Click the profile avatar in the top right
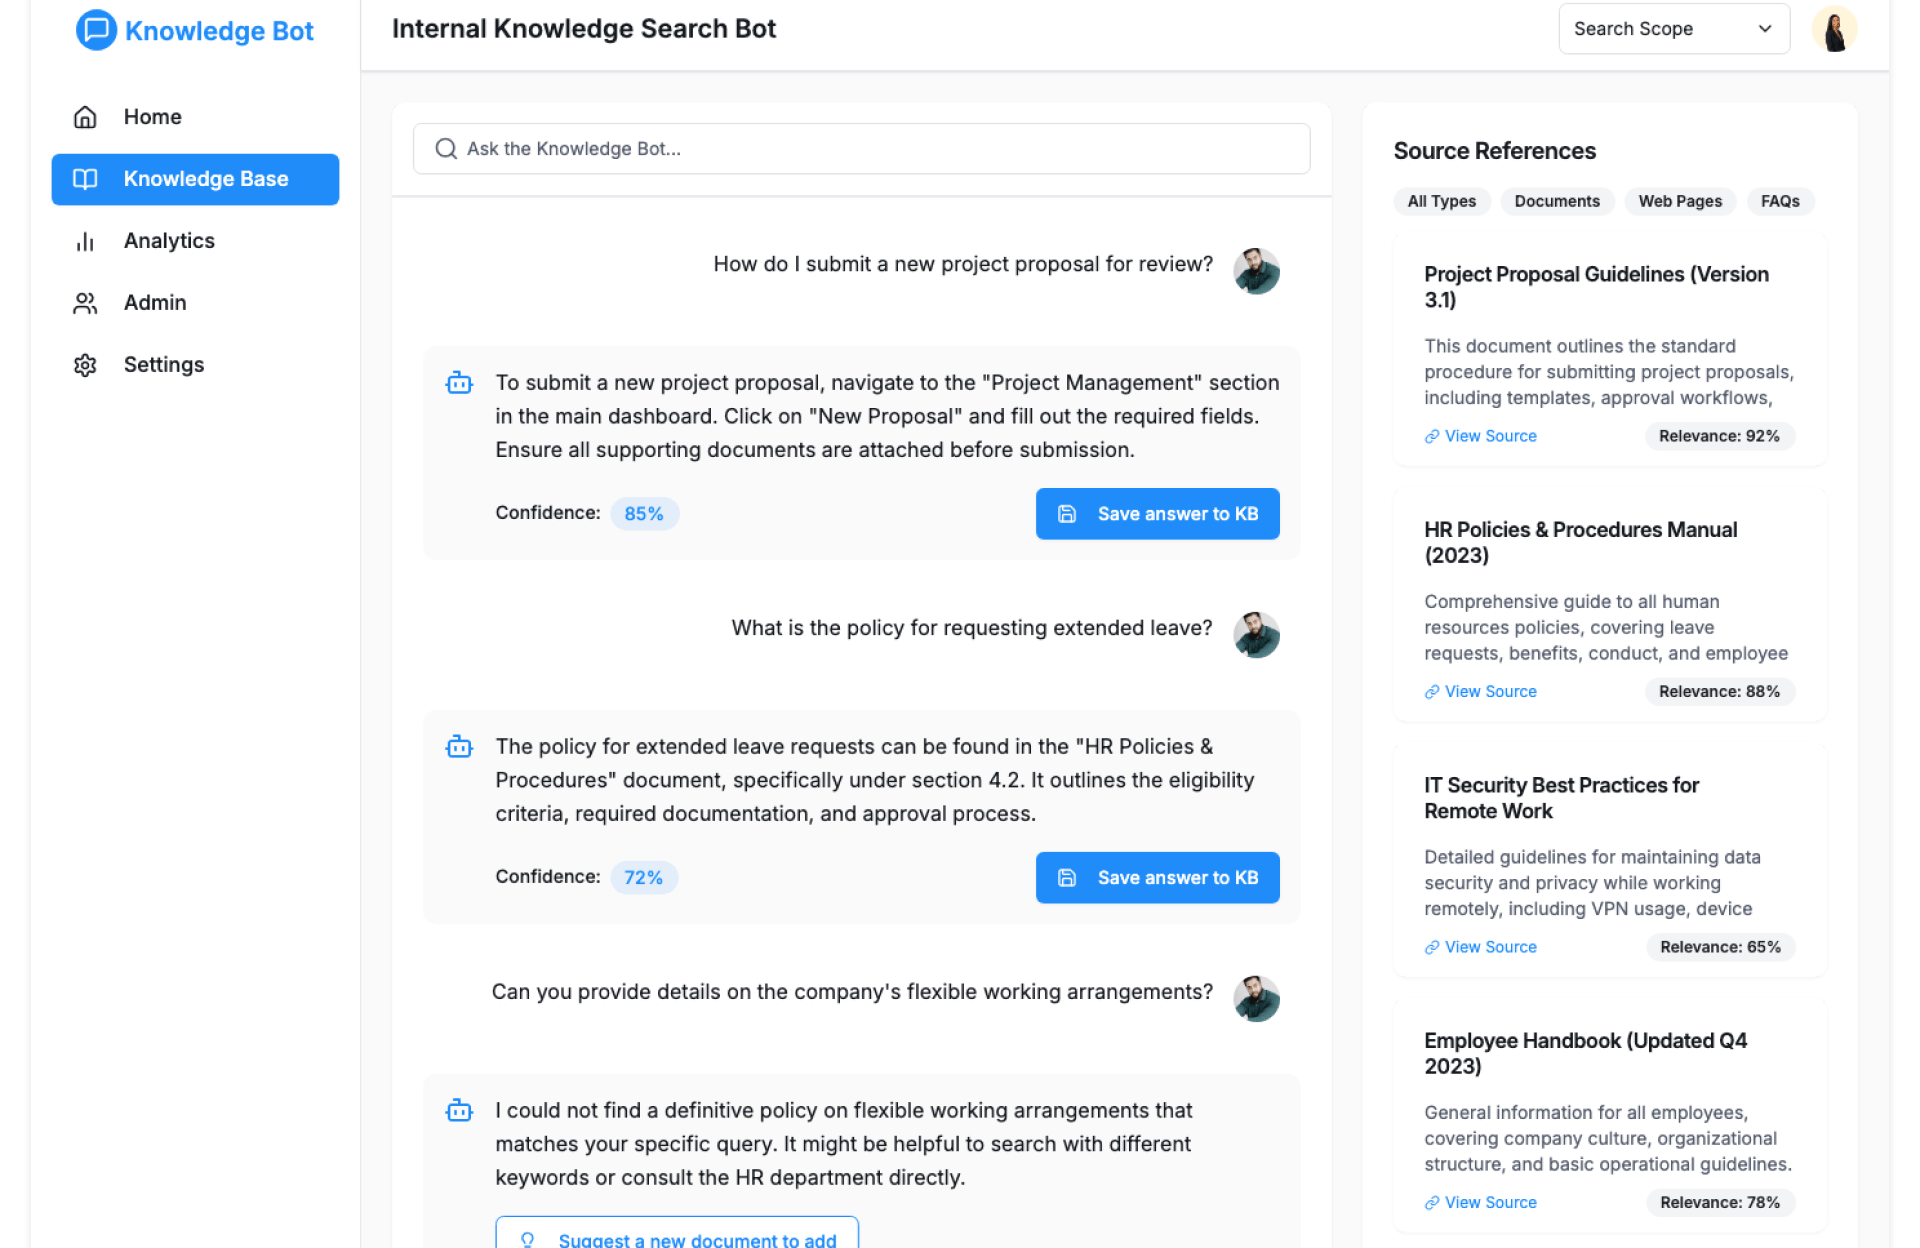This screenshot has height=1248, width=1920. pyautogui.click(x=1834, y=29)
